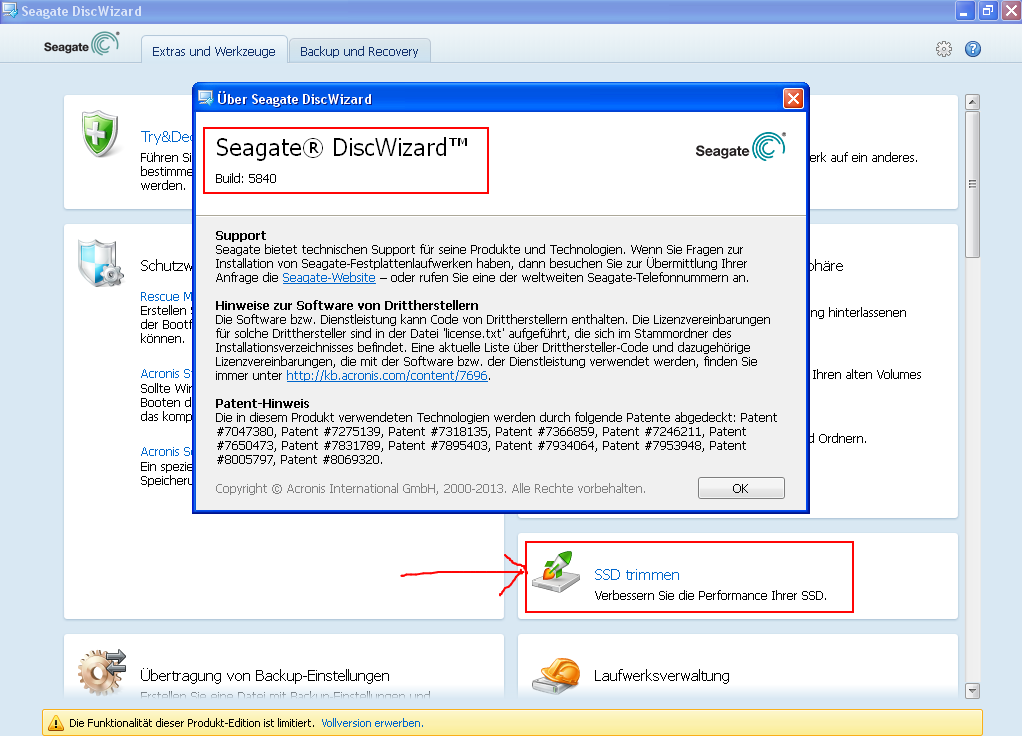The image size is (1022, 736).
Task: Click the Build: 5840 text
Action: point(246,179)
